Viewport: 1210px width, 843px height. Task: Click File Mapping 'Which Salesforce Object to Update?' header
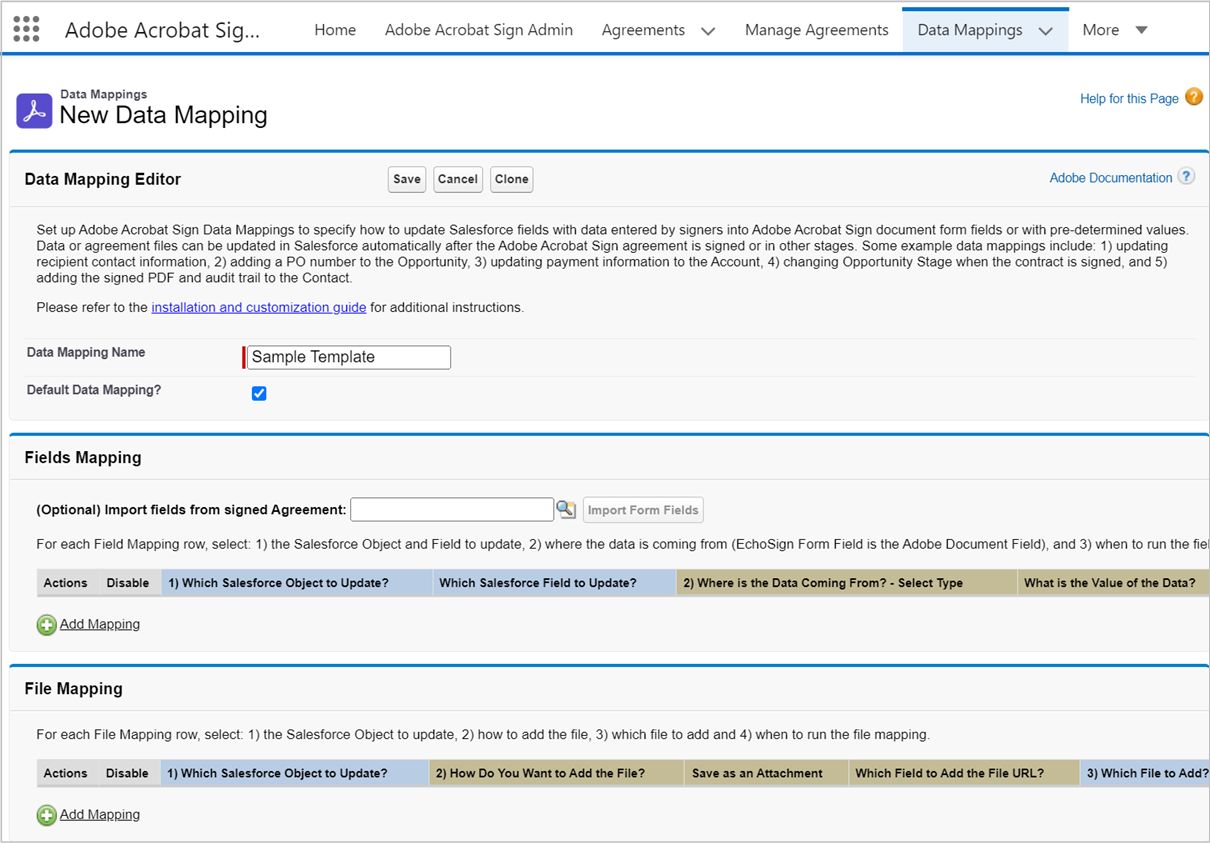pos(295,773)
